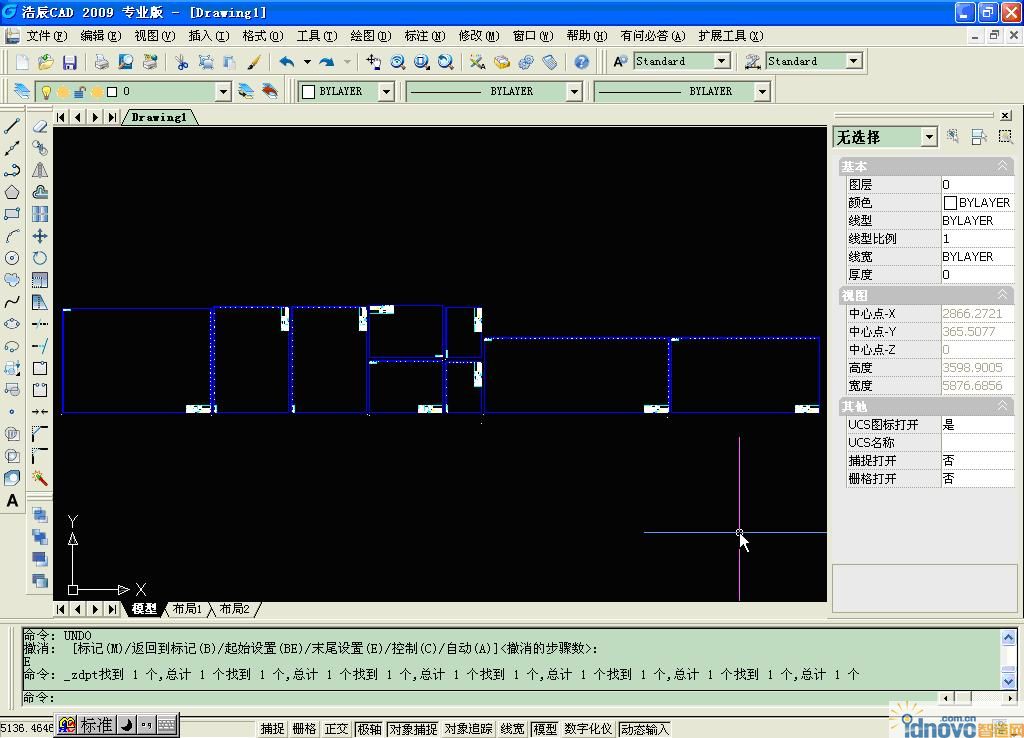
Task: Open the 绘图(D) menu
Action: 370,36
